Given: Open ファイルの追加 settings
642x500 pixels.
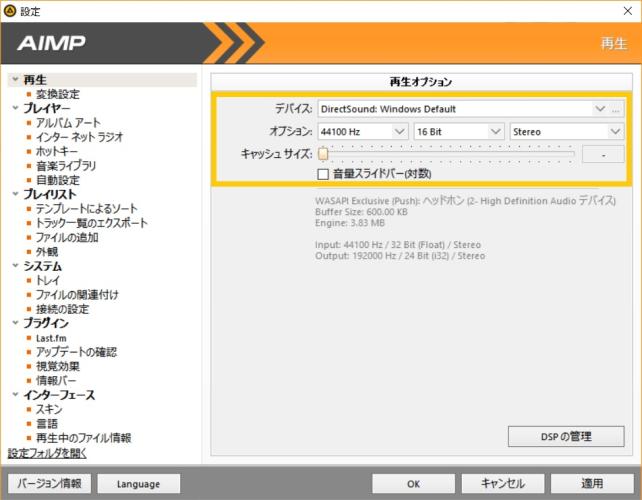Looking at the screenshot, I should [x=67, y=237].
